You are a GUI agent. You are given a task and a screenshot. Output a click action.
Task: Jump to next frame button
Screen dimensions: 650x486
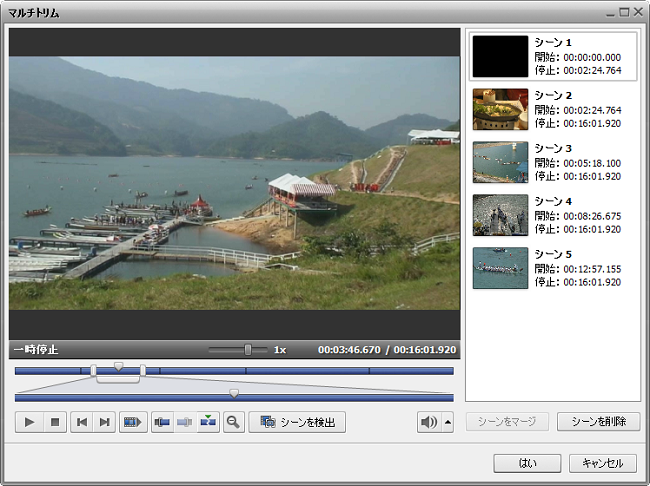[104, 422]
